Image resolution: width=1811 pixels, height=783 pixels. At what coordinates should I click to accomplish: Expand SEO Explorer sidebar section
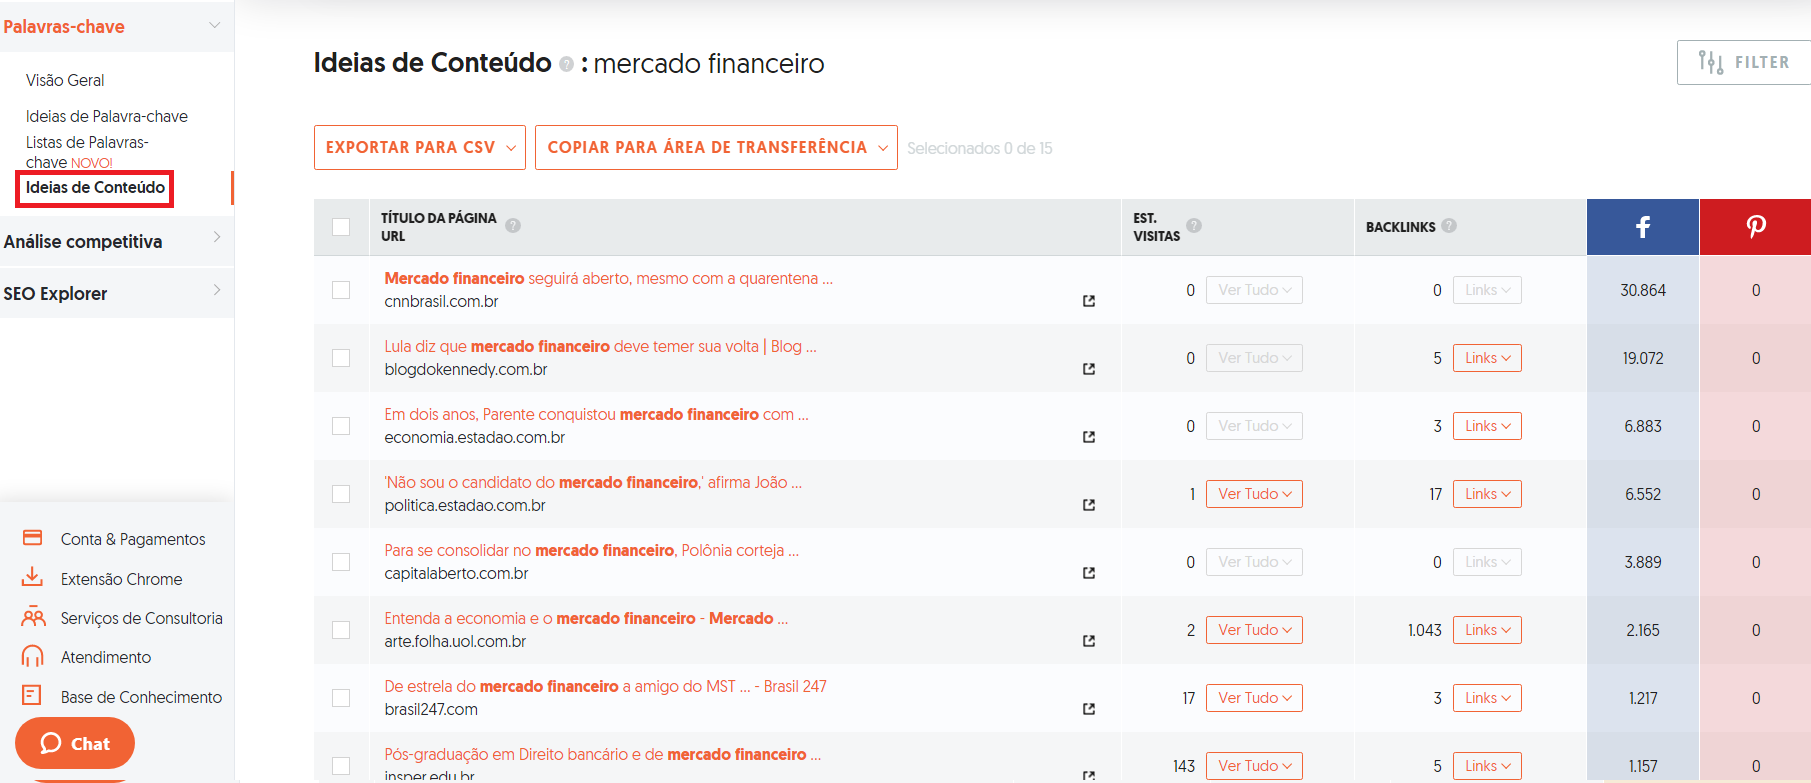tap(116, 293)
